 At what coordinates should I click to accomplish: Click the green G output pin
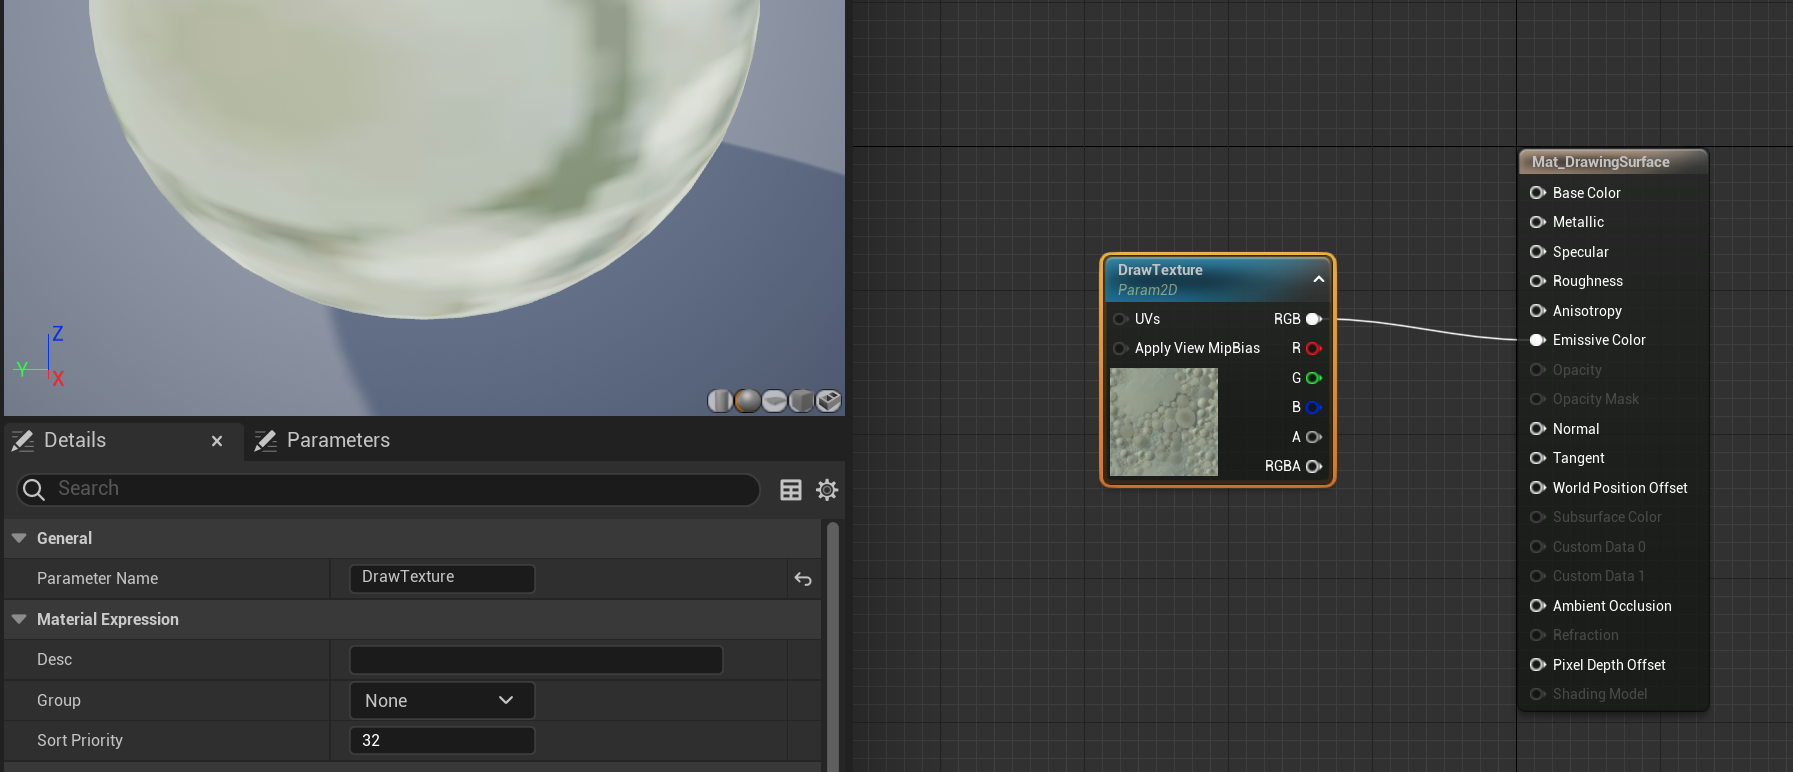[1314, 378]
